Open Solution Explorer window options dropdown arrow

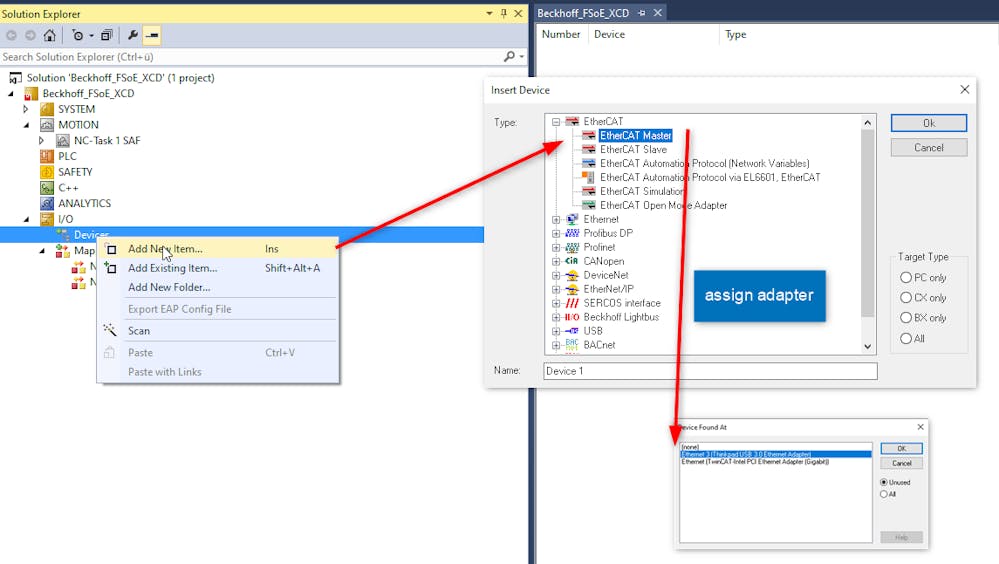(489, 13)
